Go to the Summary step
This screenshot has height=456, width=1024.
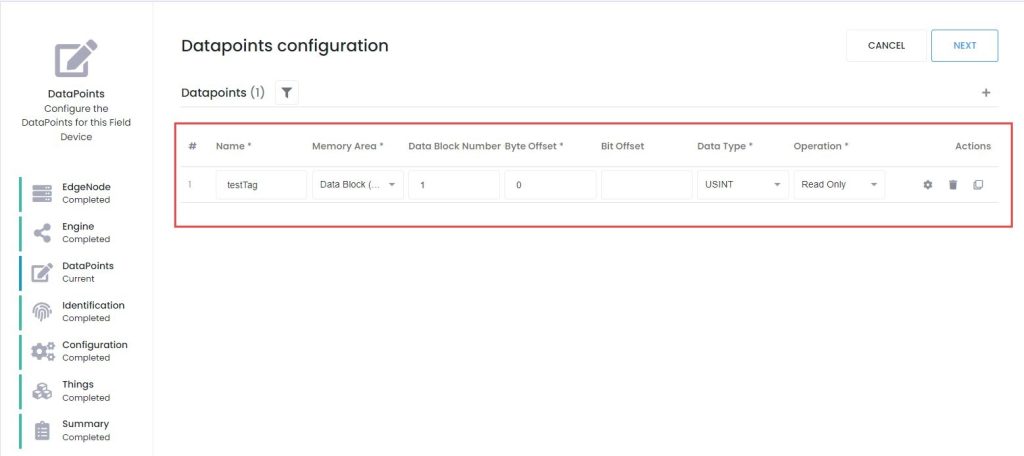click(86, 431)
